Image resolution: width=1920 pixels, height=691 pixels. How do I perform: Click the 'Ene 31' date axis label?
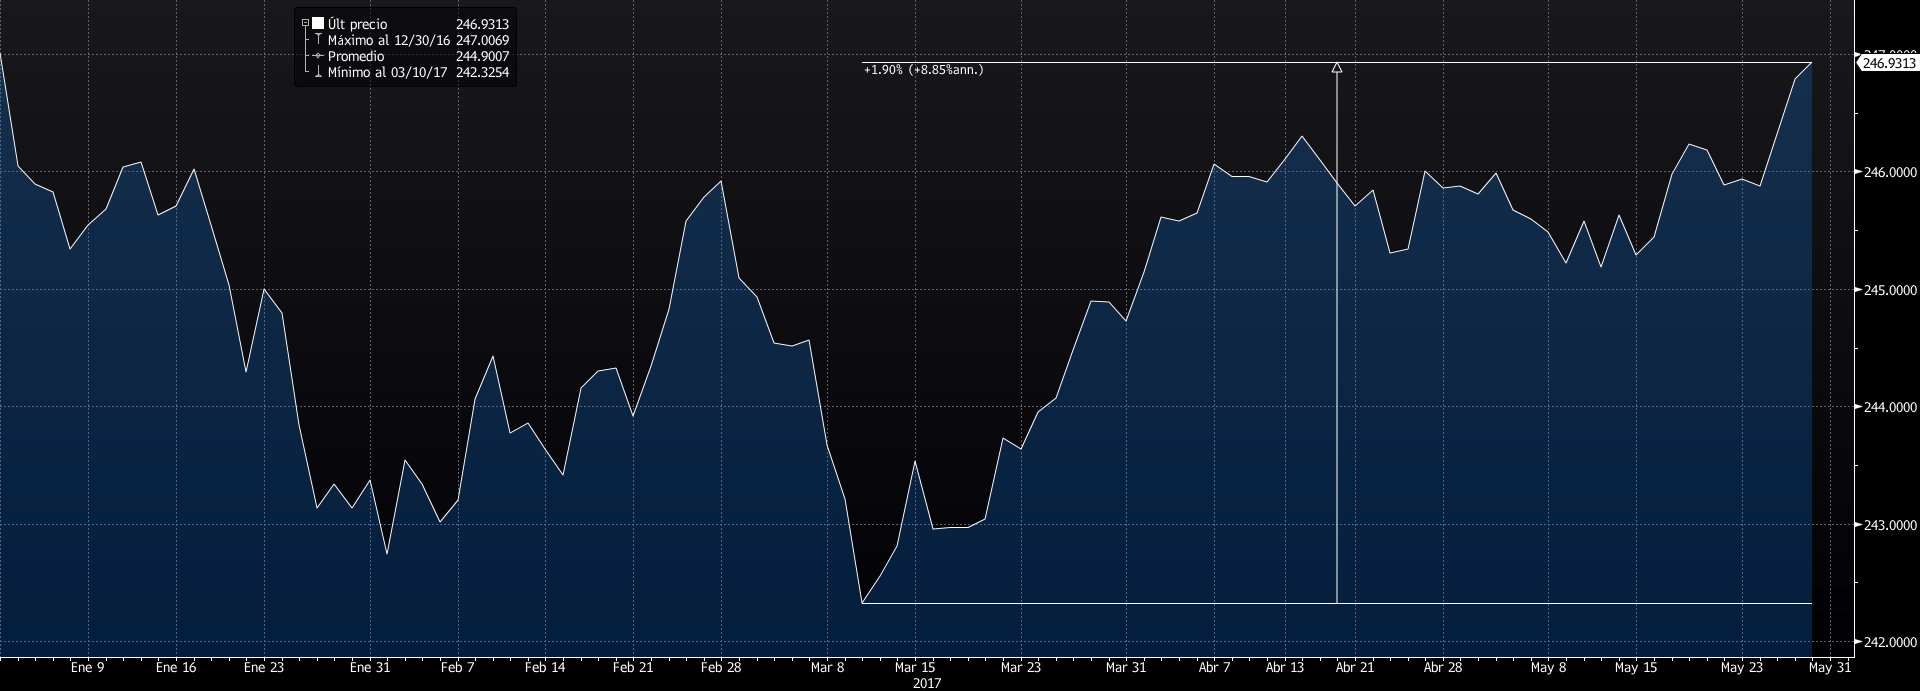click(x=370, y=668)
